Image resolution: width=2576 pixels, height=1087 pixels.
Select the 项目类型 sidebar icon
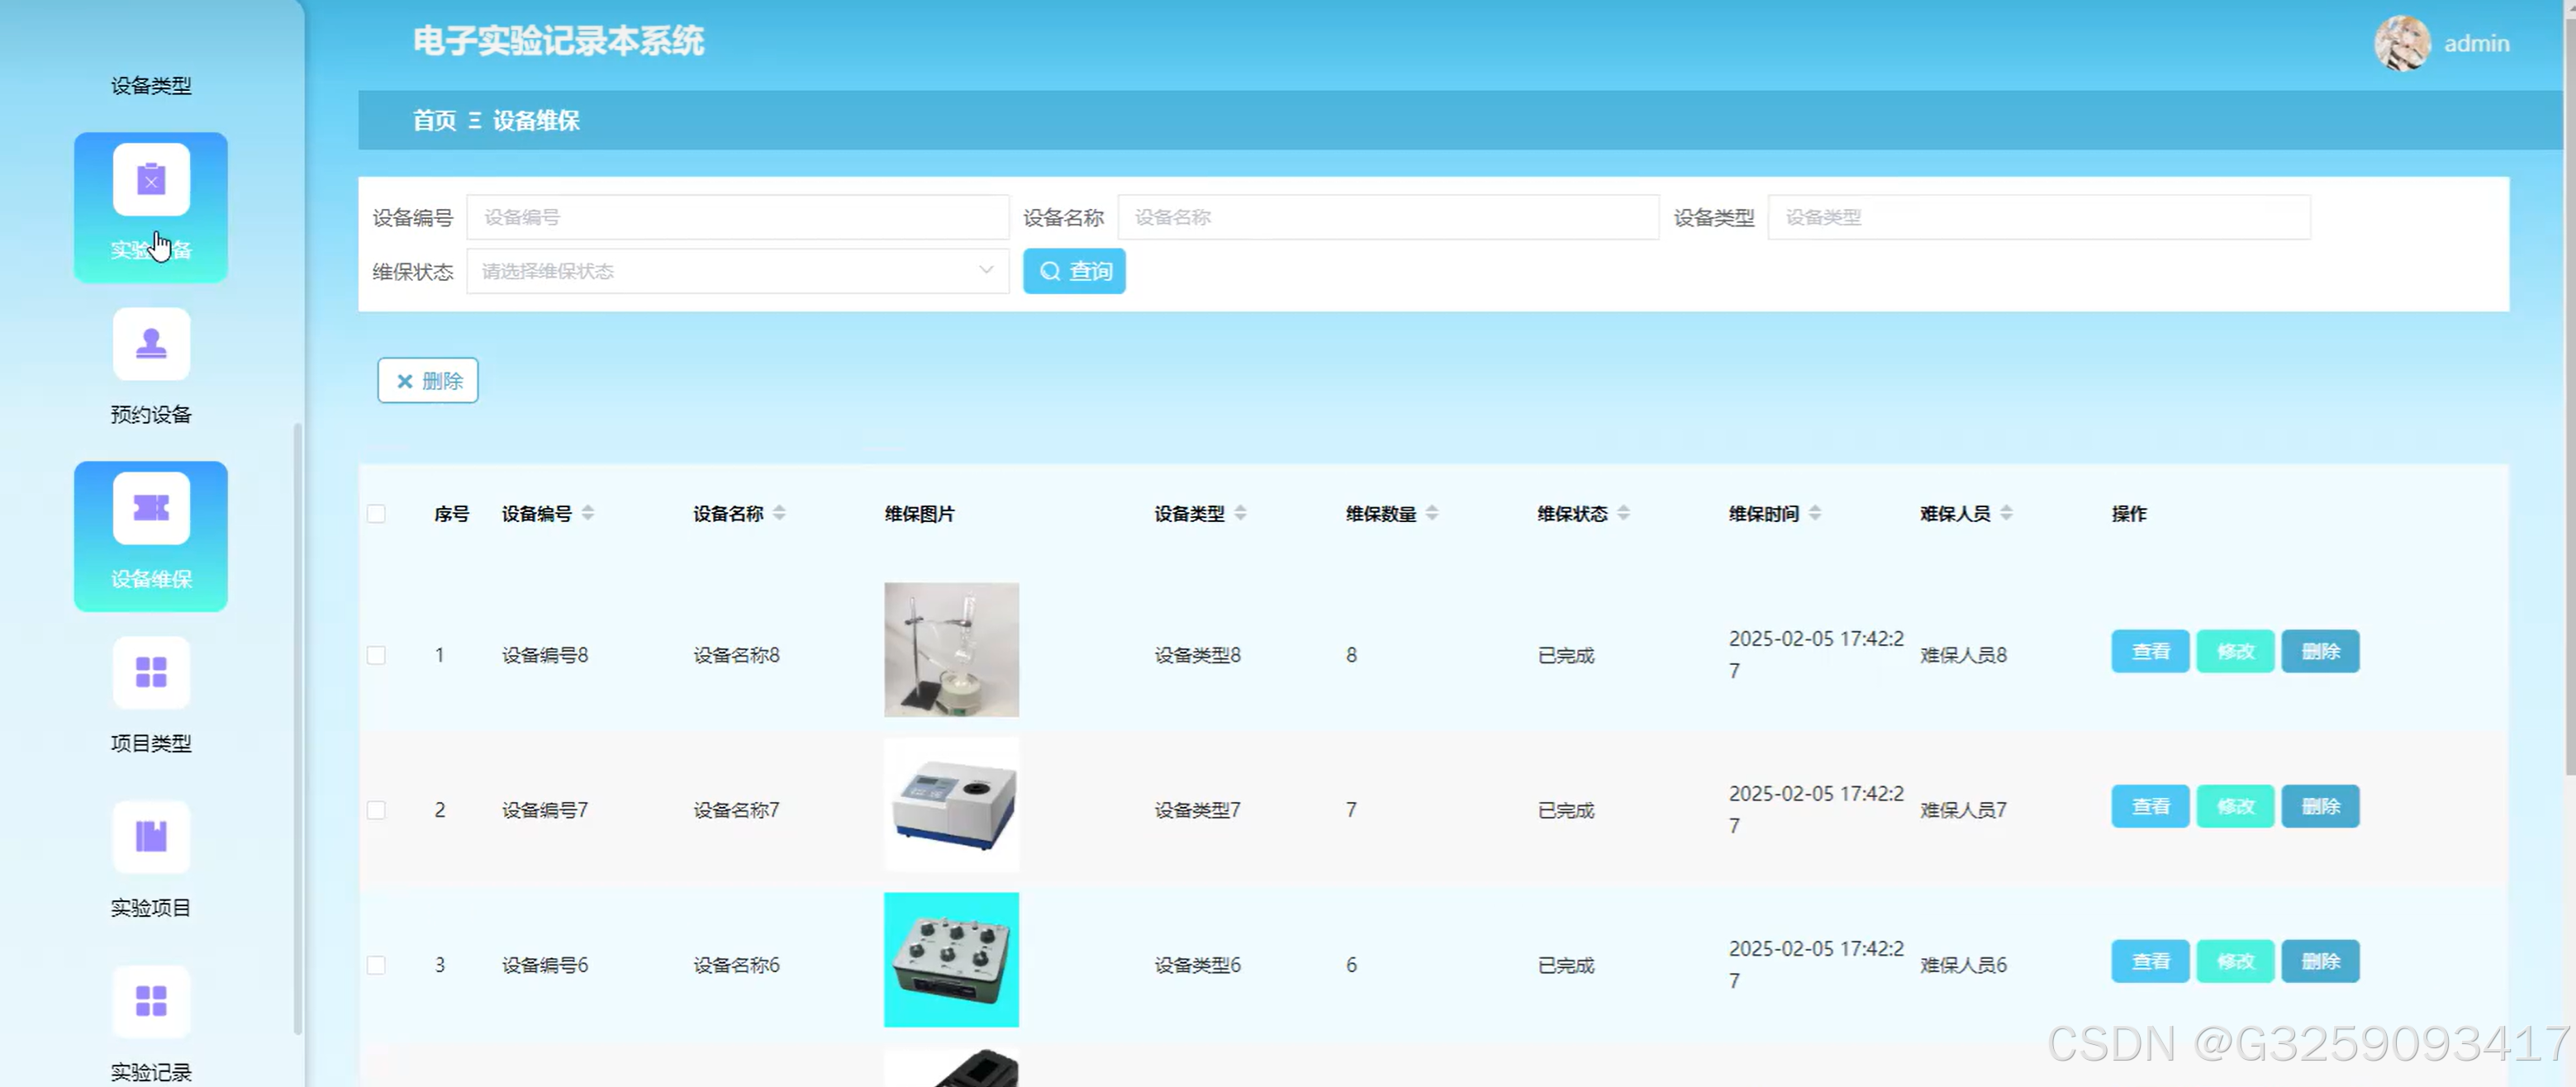151,672
